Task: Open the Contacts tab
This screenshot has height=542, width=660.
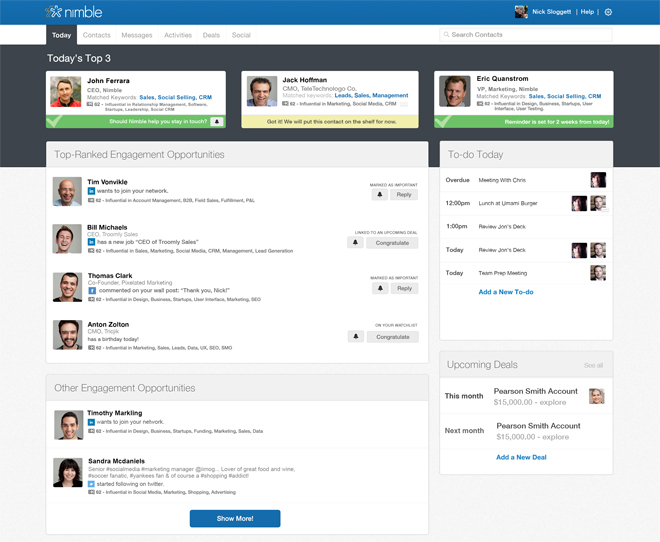Action: pos(97,35)
